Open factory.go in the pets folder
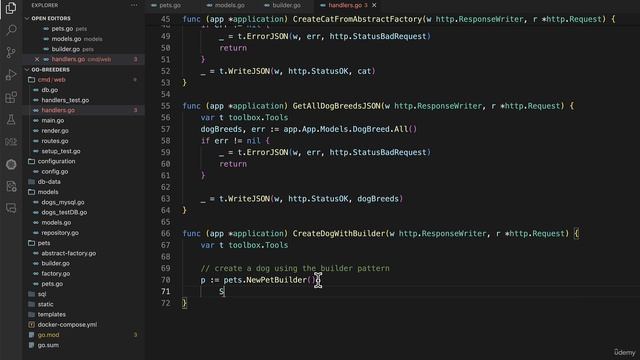640x360 pixels. (56, 273)
